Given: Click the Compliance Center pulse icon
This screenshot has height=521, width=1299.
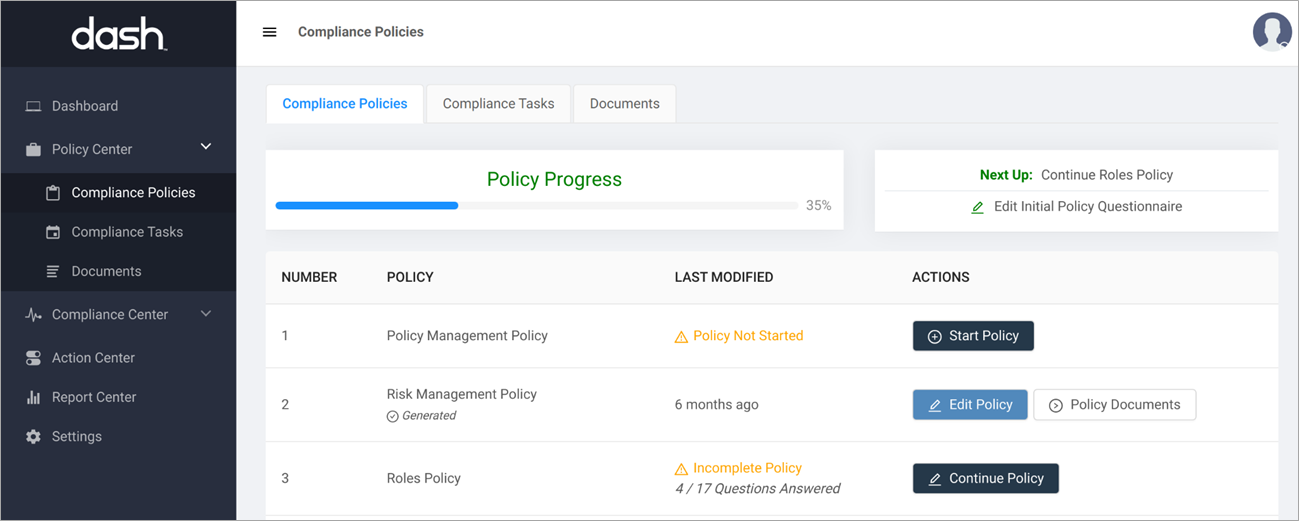Looking at the screenshot, I should [33, 315].
